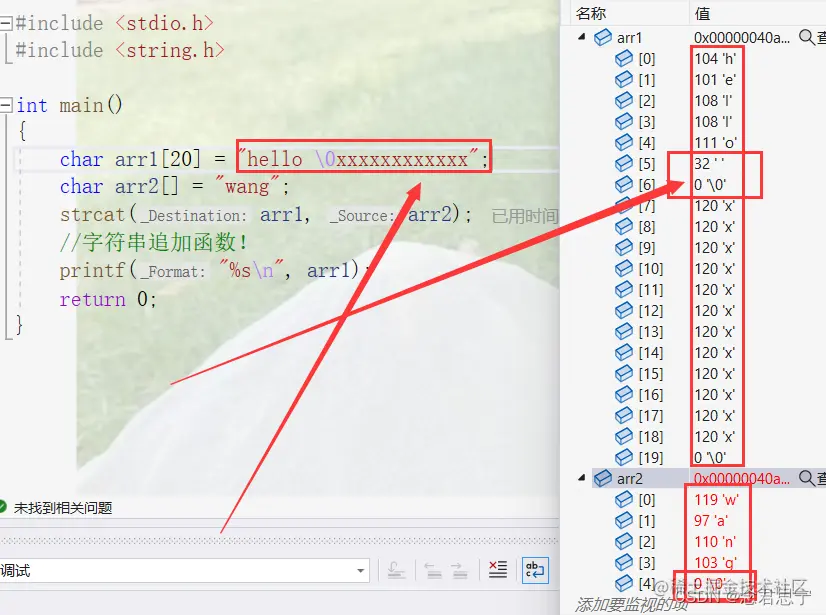
Task: Click the cube icon of arr1 element [8]
Action: pos(624,226)
